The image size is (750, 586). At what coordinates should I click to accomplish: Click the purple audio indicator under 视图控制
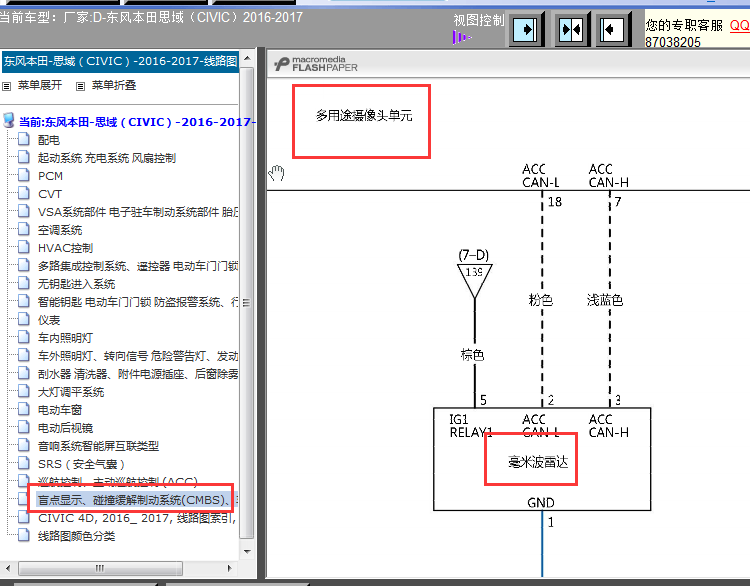point(462,37)
